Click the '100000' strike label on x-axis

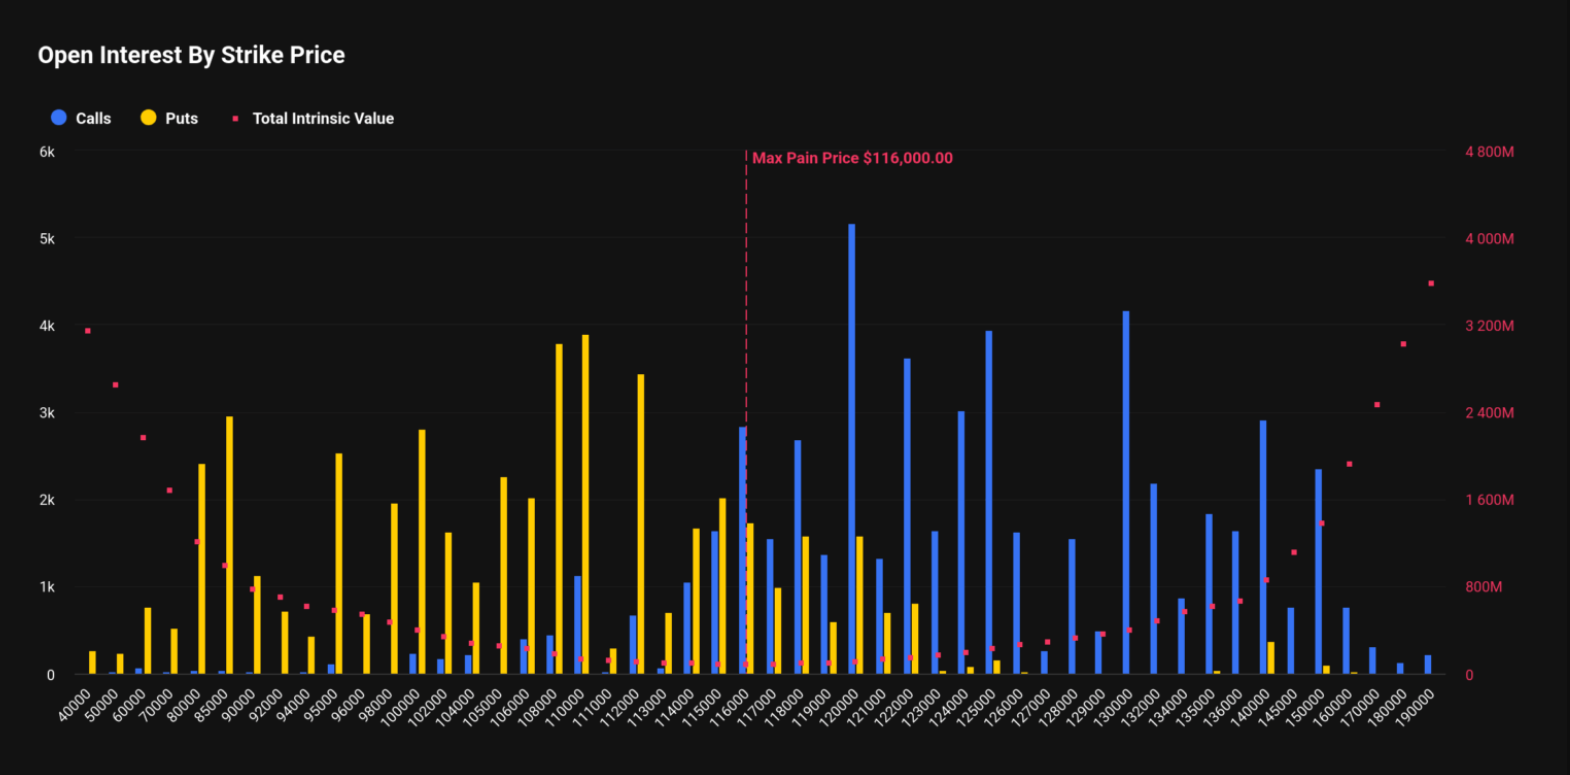(400, 708)
